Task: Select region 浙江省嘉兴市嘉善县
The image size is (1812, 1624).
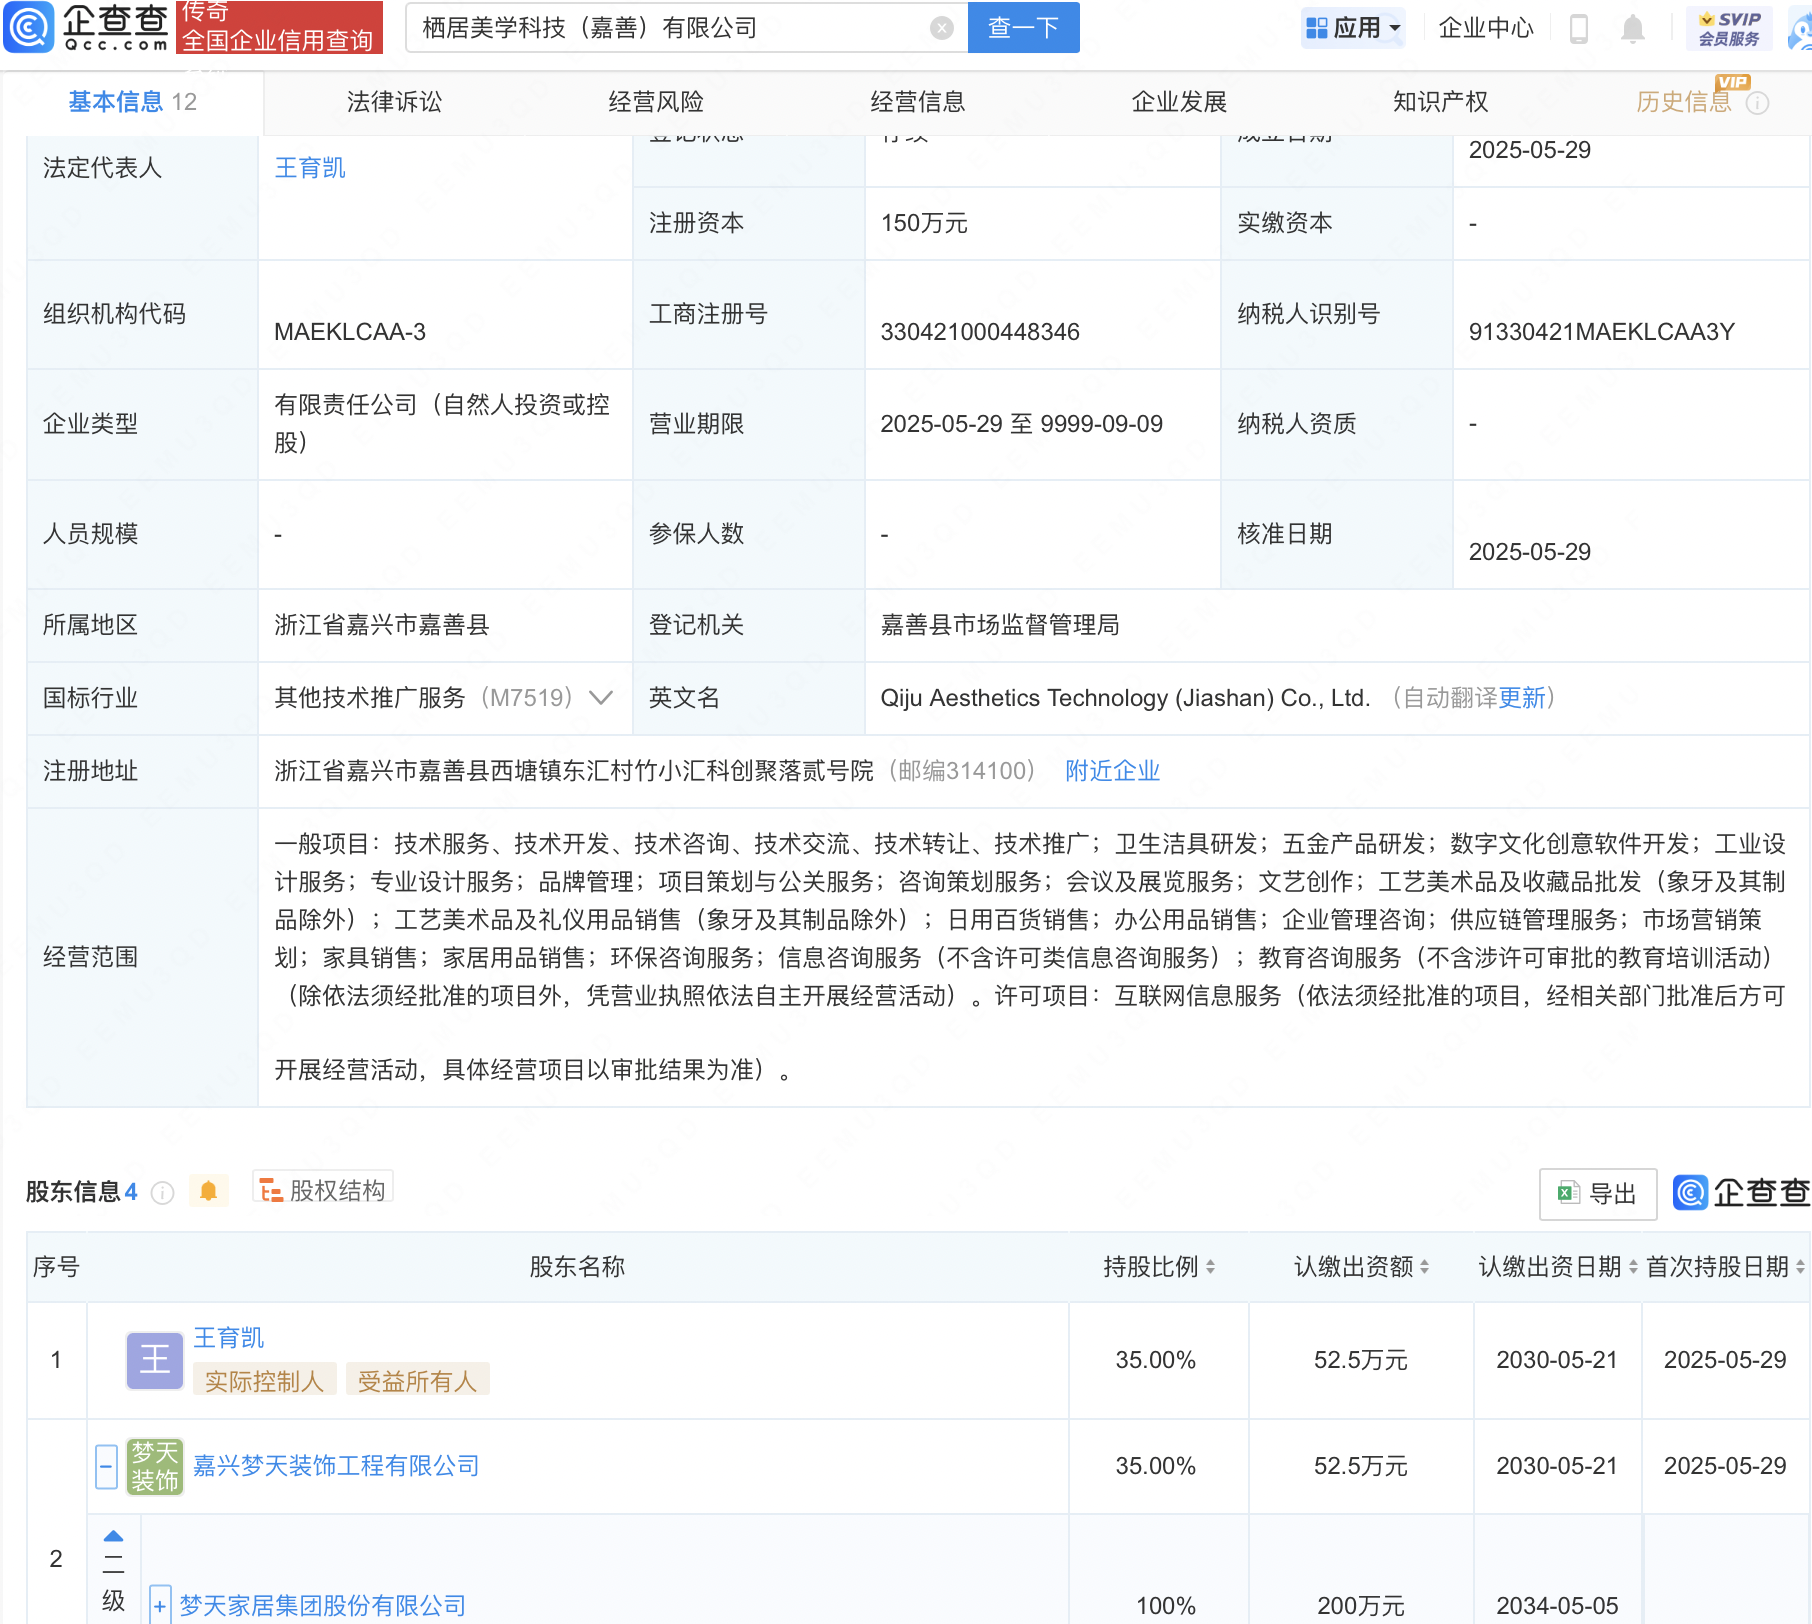Action: pos(381,625)
